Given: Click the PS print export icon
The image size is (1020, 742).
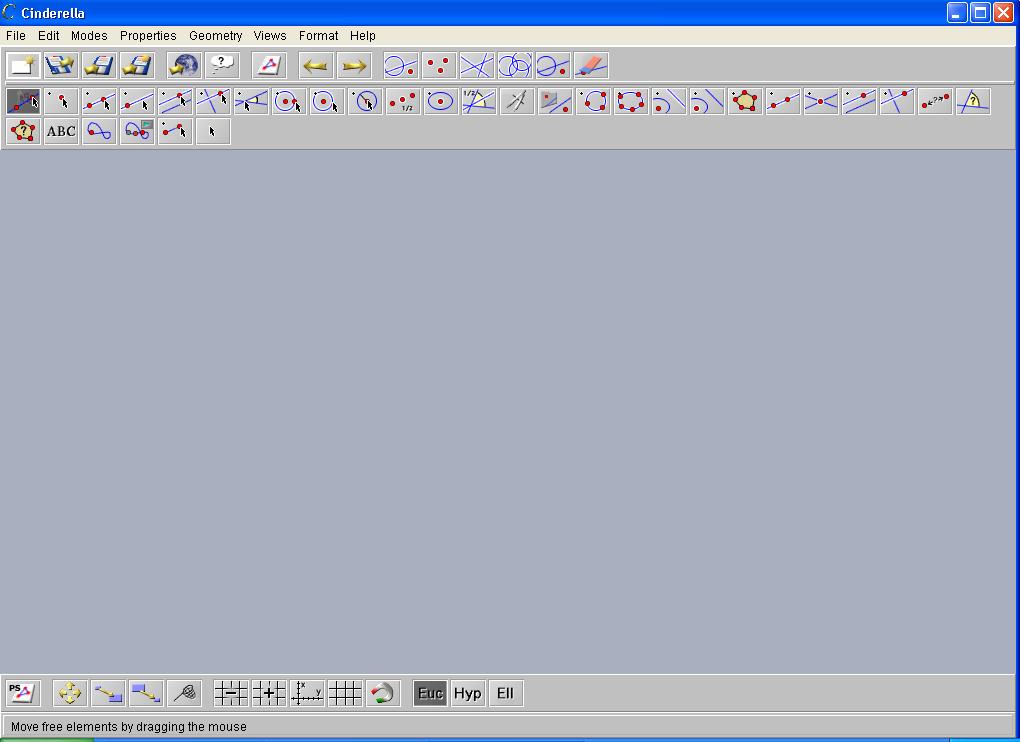Looking at the screenshot, I should [x=23, y=693].
